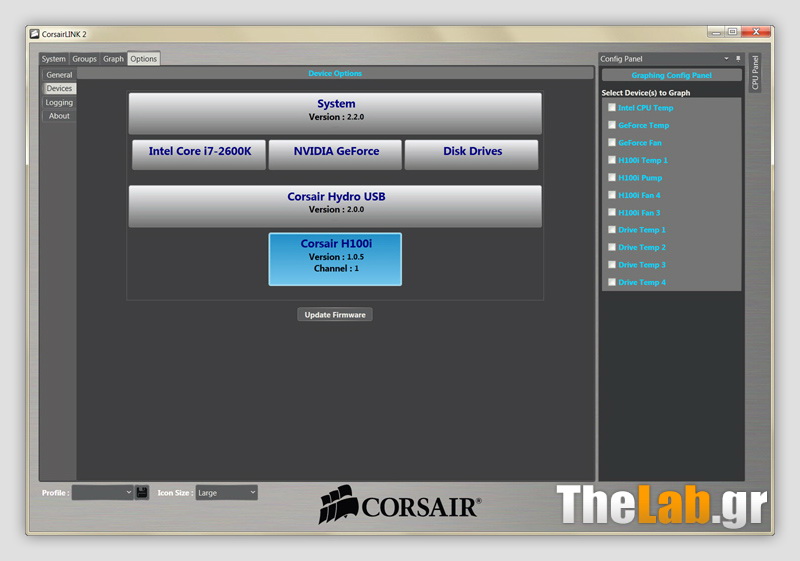This screenshot has width=800, height=561.
Task: Minimize the CorsairLINK 2 window
Action: (x=716, y=32)
